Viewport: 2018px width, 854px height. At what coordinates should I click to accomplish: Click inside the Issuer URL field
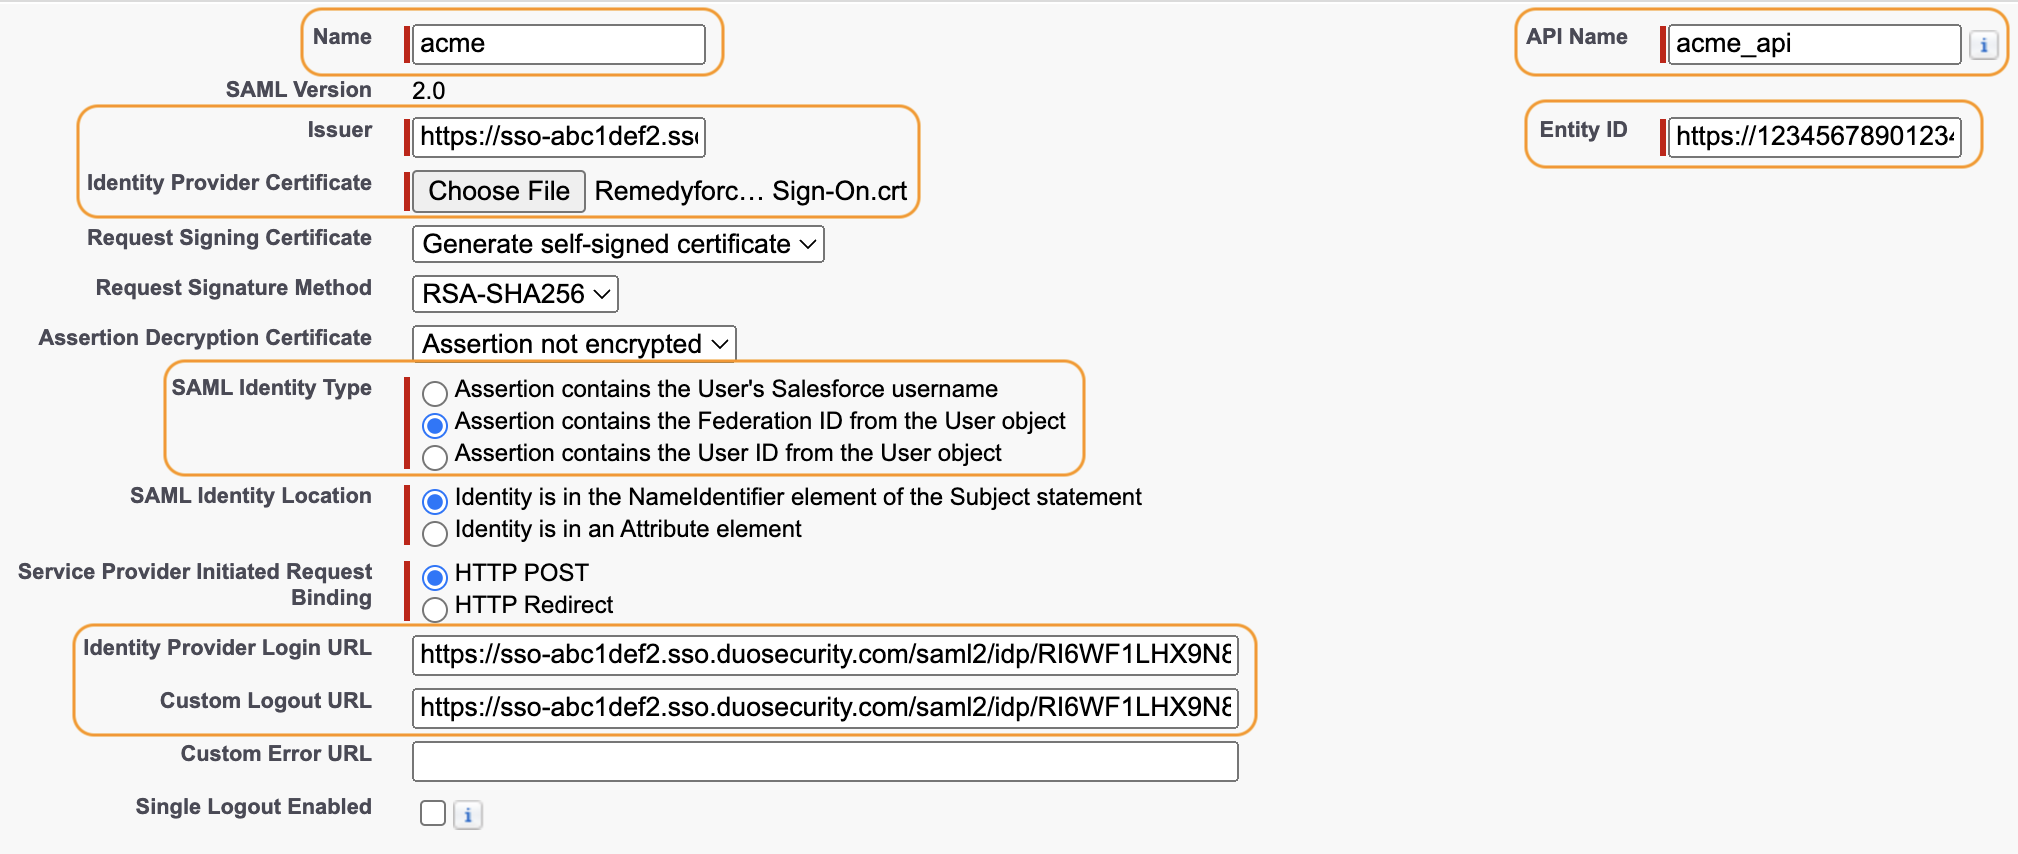click(x=557, y=137)
